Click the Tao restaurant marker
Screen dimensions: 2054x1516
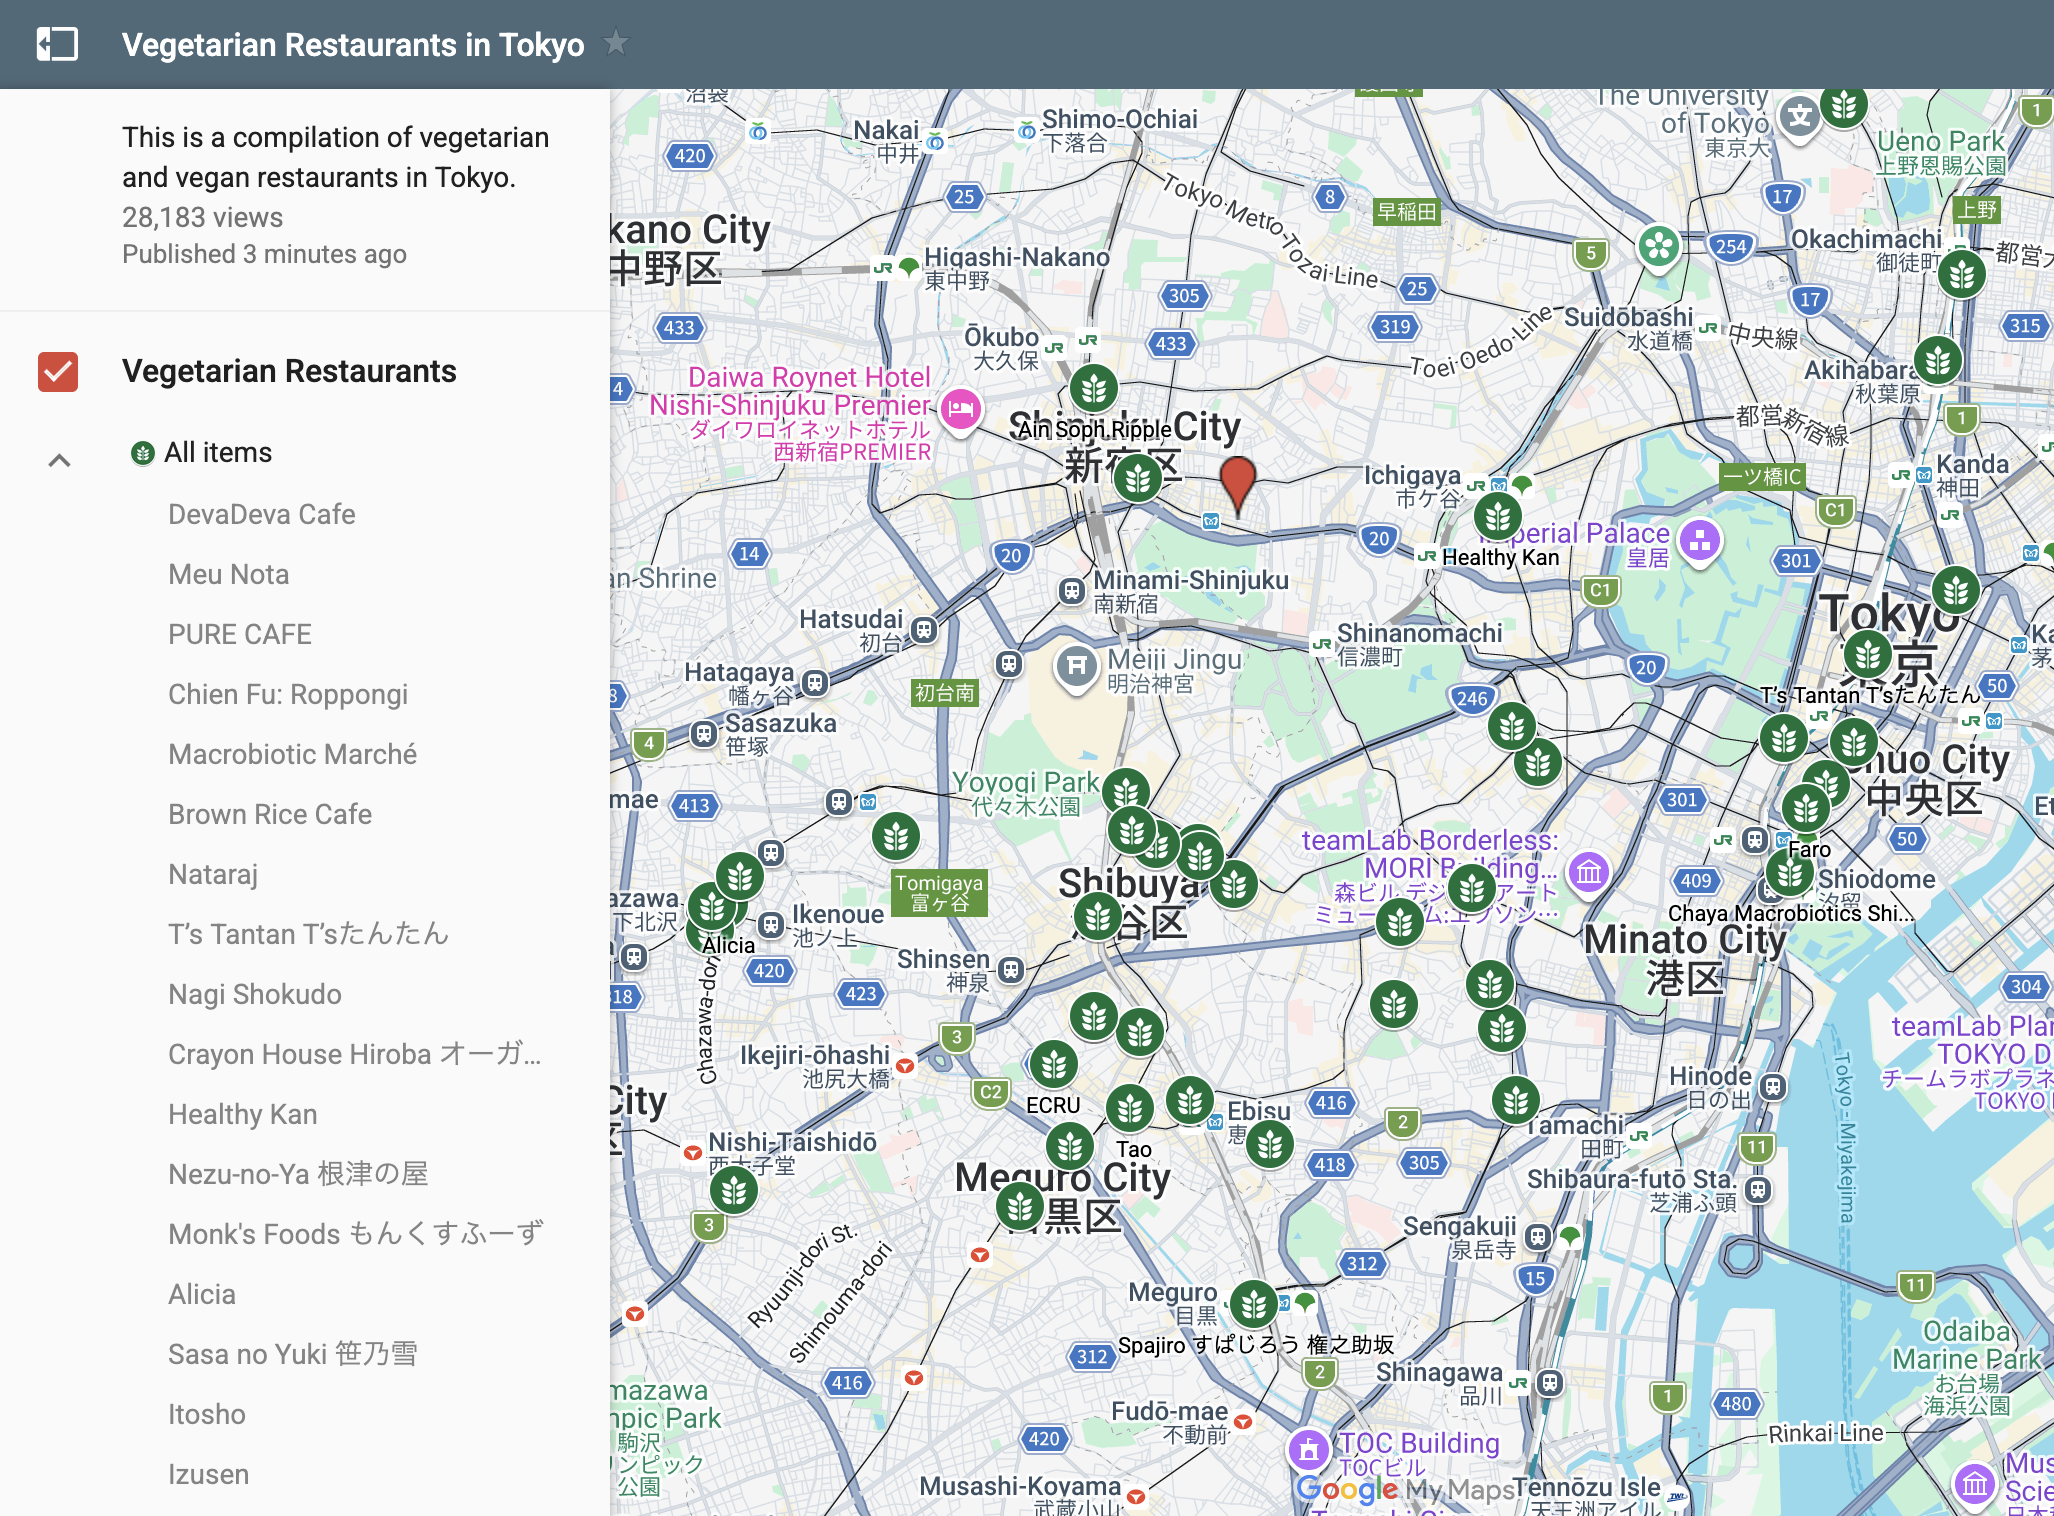1130,1108
